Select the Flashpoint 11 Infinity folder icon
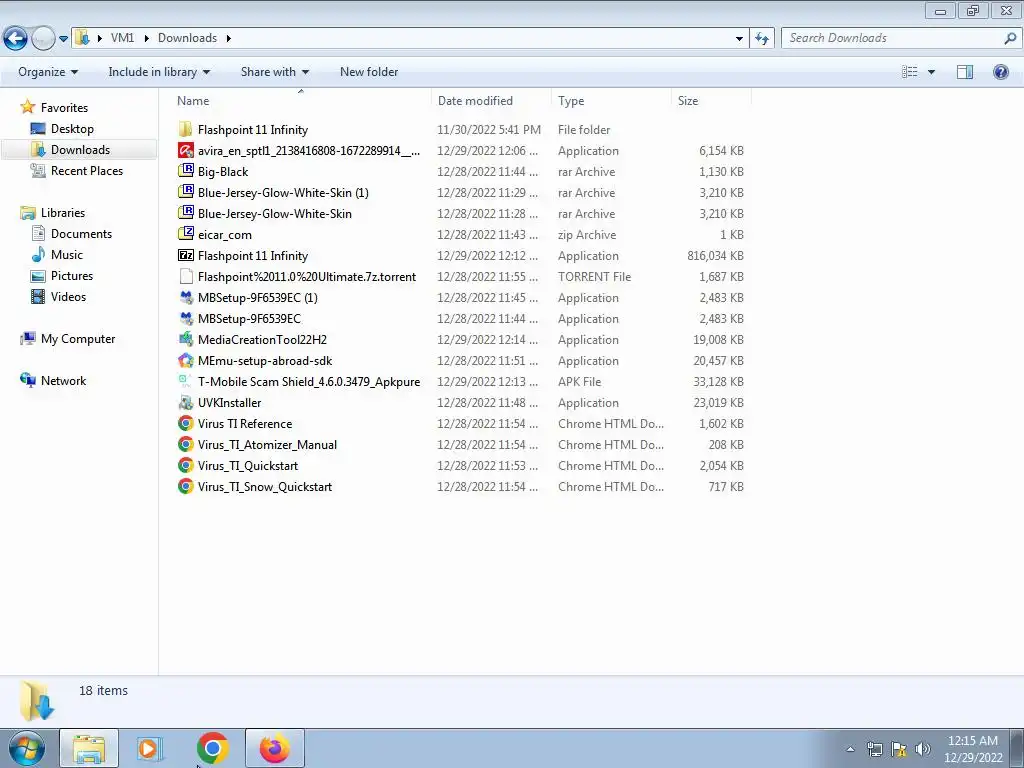The width and height of the screenshot is (1024, 768). (x=185, y=129)
